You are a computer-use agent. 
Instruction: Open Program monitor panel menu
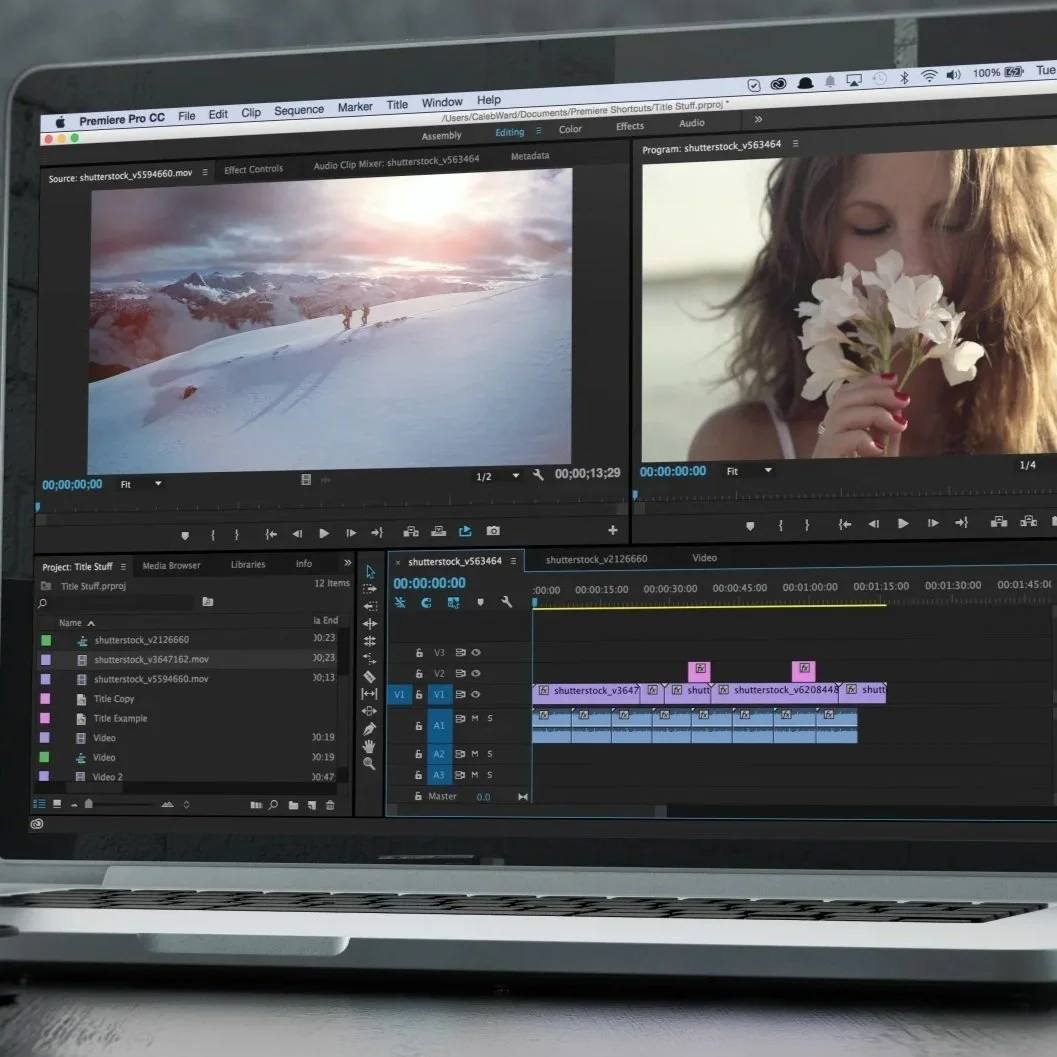795,144
